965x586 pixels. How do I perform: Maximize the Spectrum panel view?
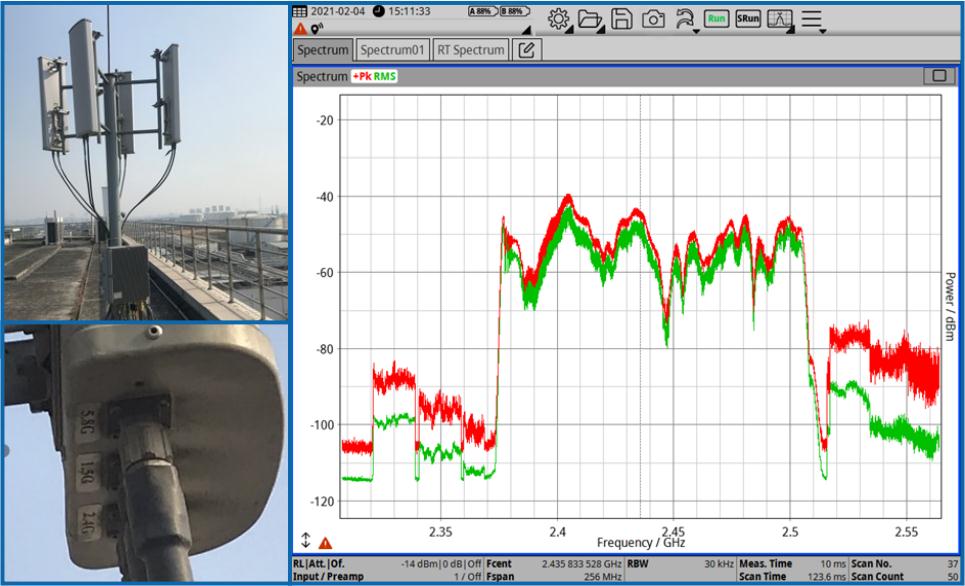938,76
